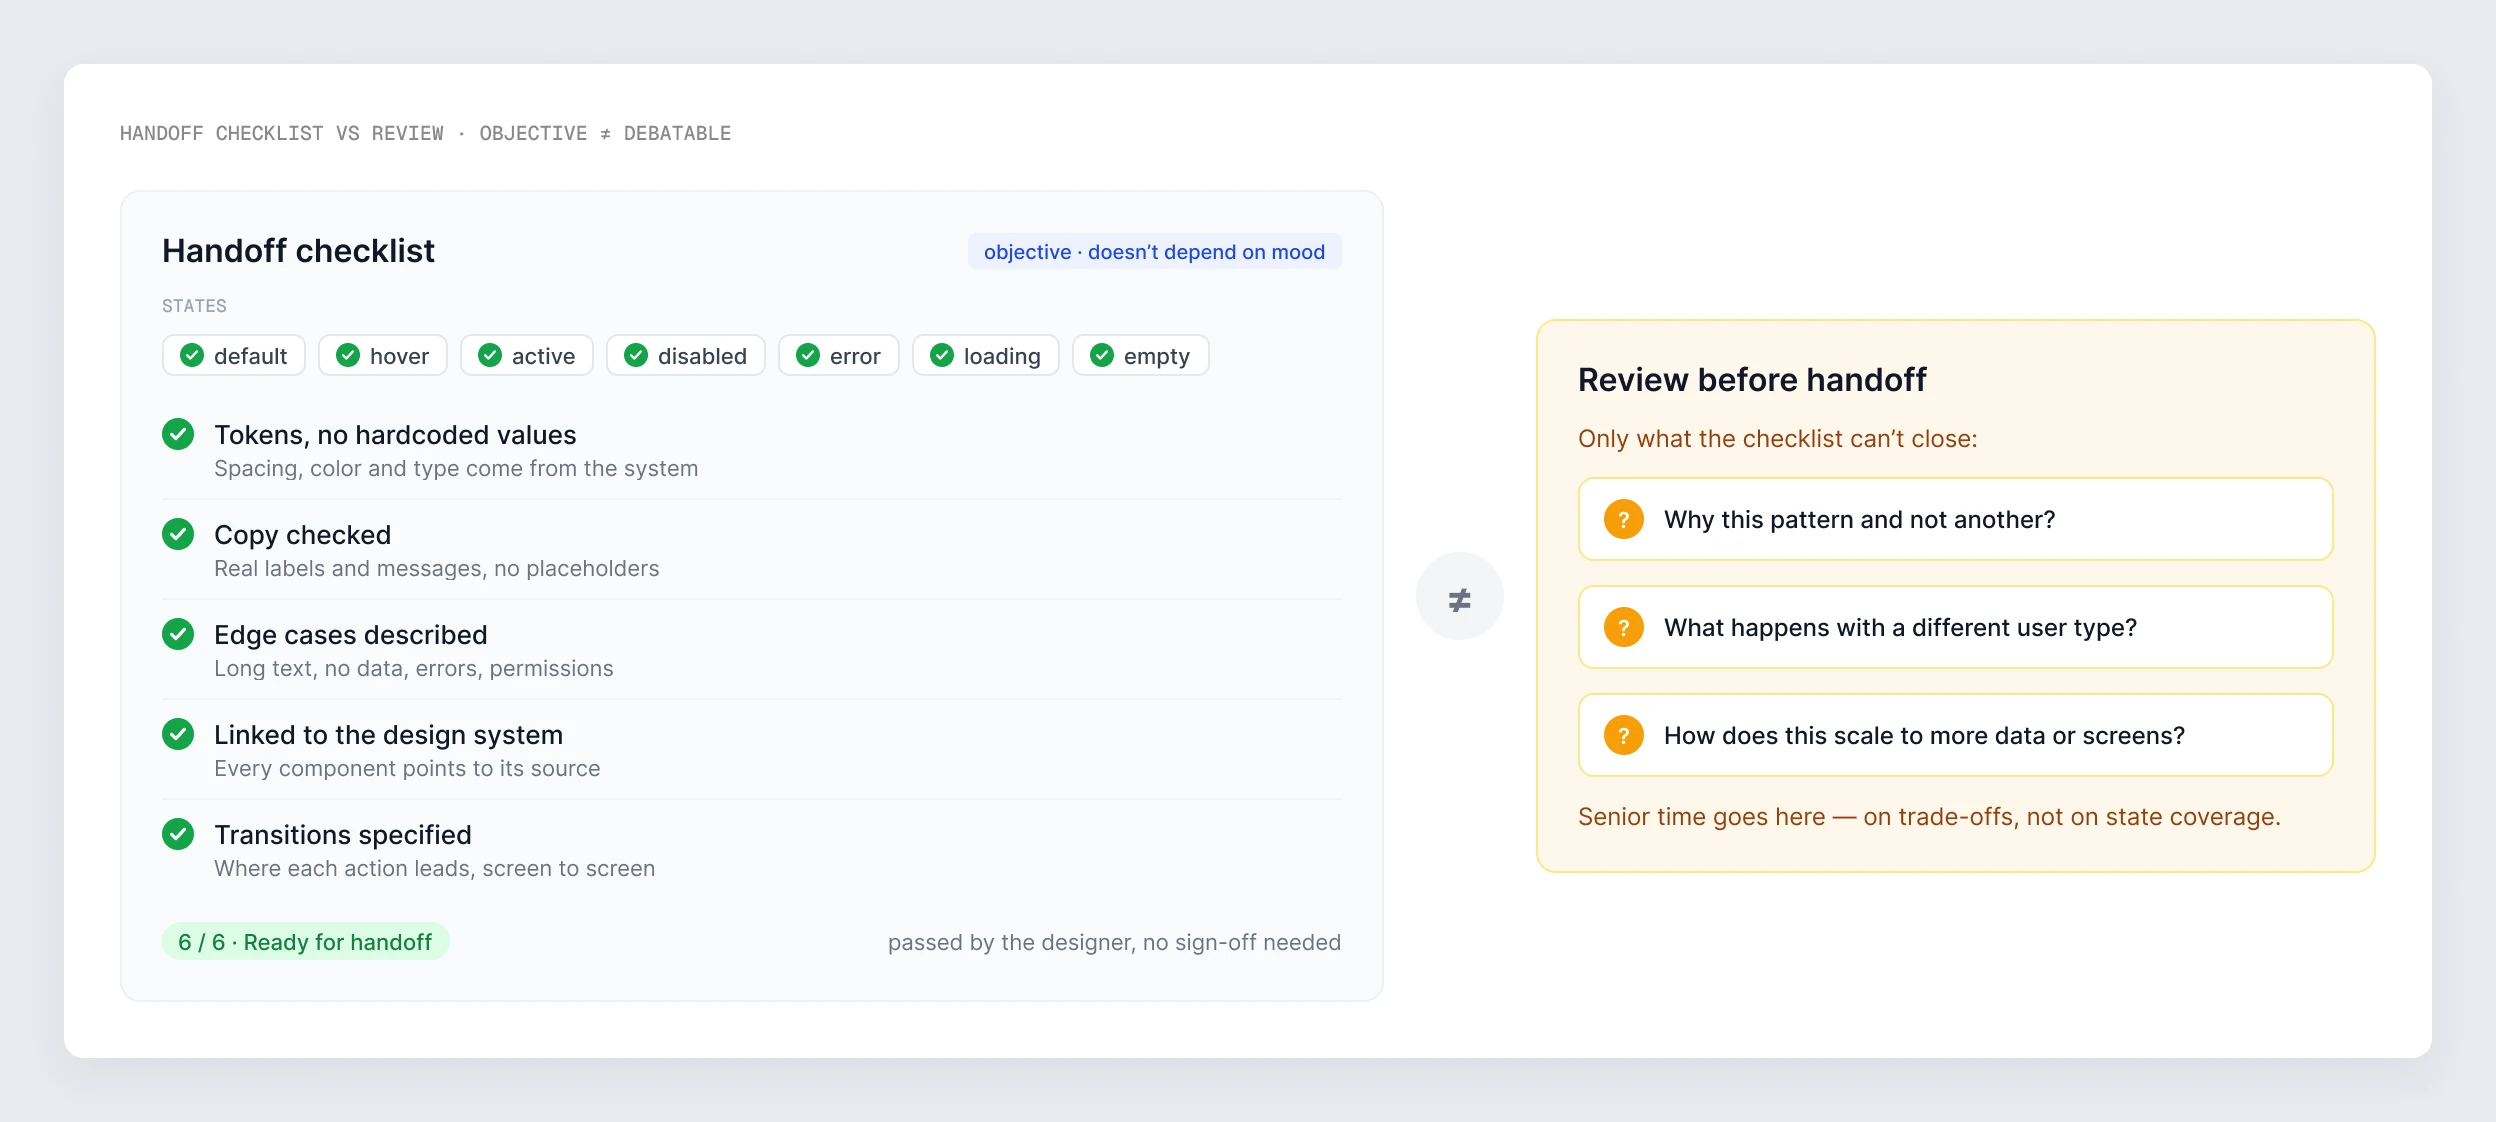Image resolution: width=2496 pixels, height=1122 pixels.
Task: Select the 'empty' state chip
Action: pos(1141,355)
